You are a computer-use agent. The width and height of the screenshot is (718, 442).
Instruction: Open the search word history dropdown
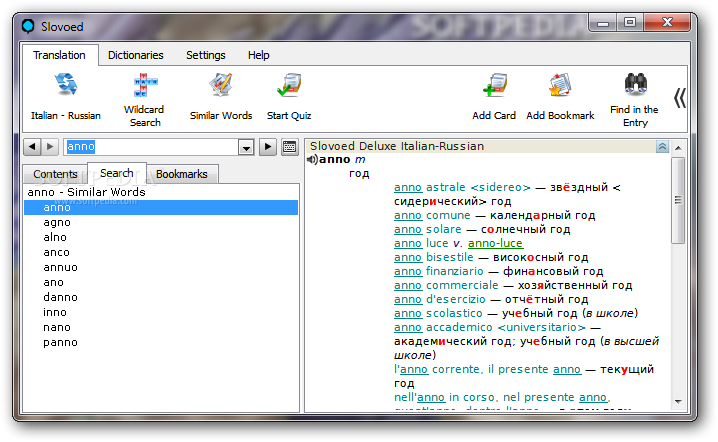pyautogui.click(x=246, y=147)
